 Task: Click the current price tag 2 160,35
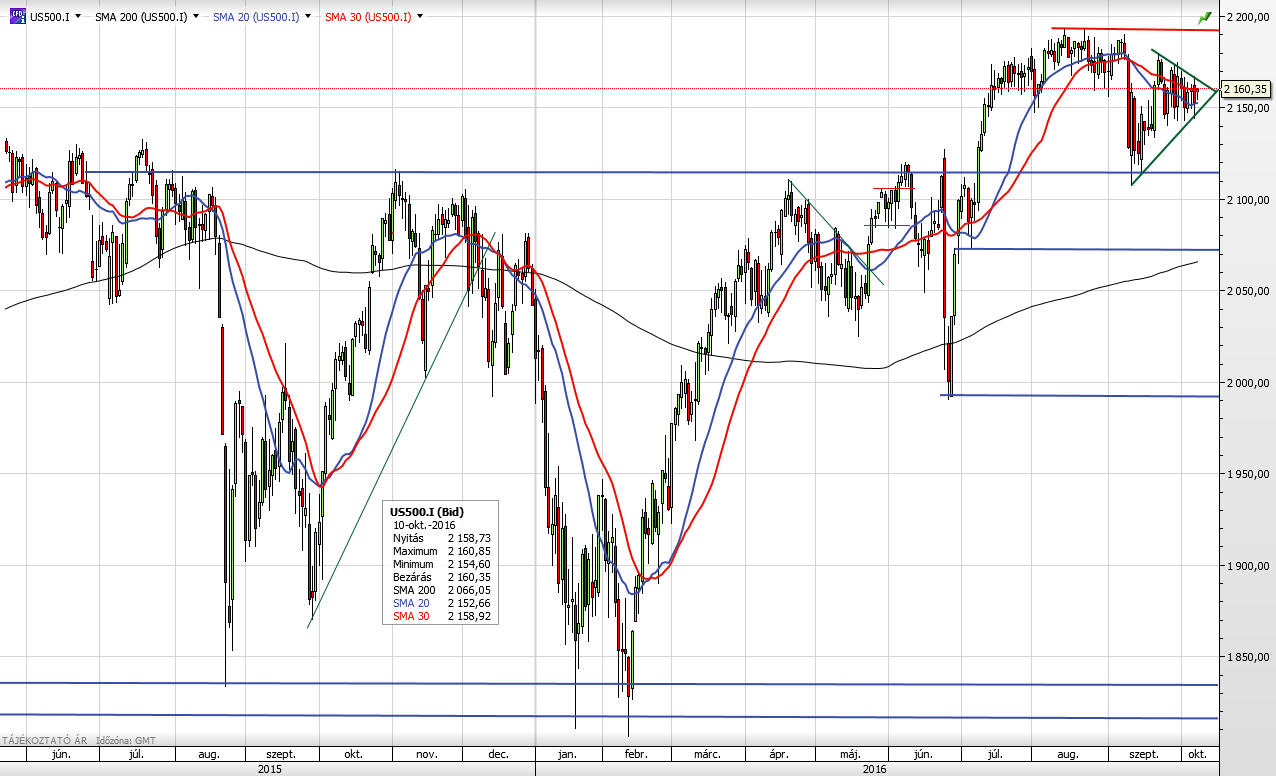(1247, 89)
